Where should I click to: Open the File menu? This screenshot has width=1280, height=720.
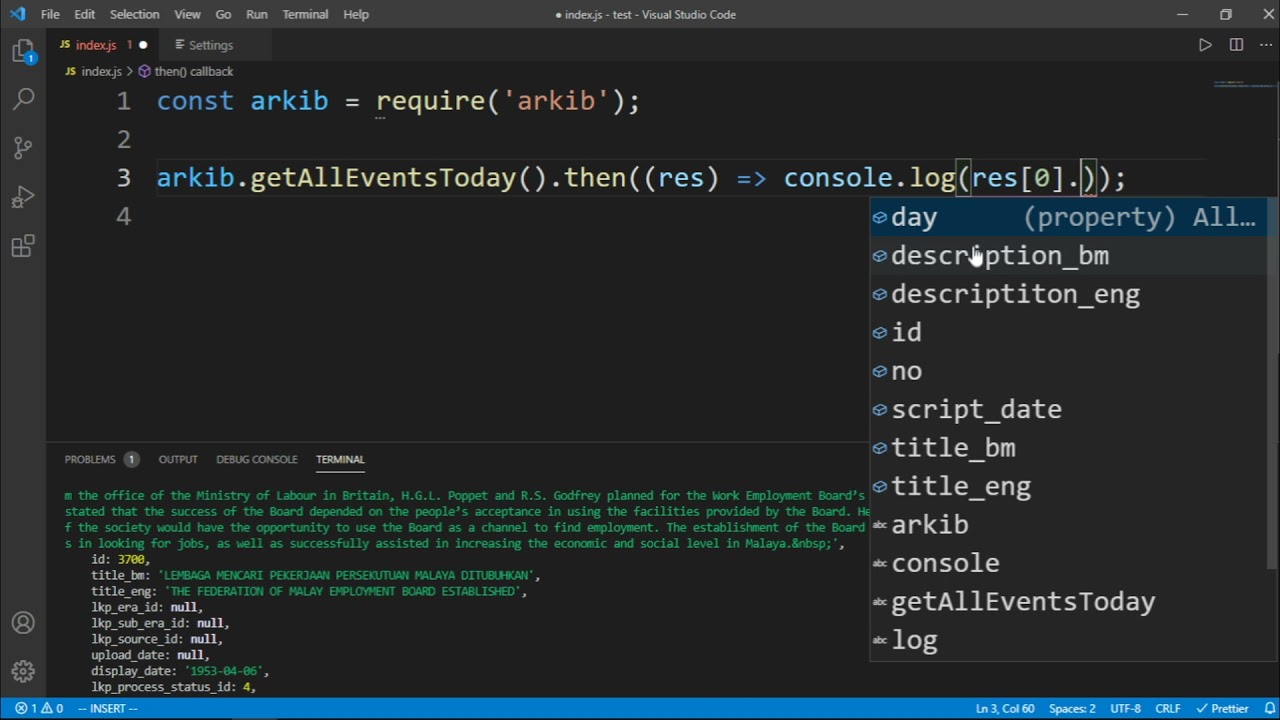click(x=50, y=14)
